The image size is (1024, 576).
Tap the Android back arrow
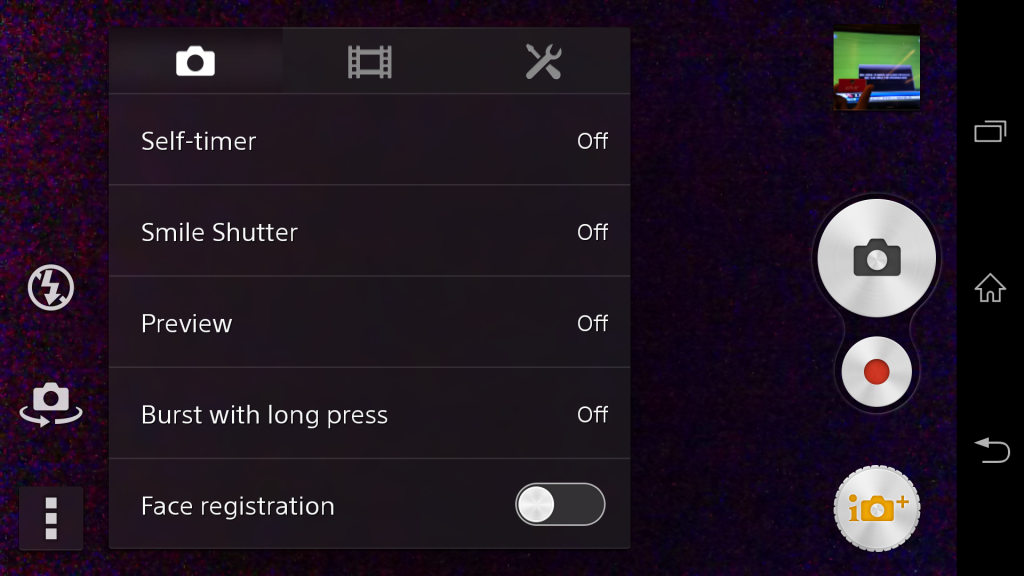point(992,450)
